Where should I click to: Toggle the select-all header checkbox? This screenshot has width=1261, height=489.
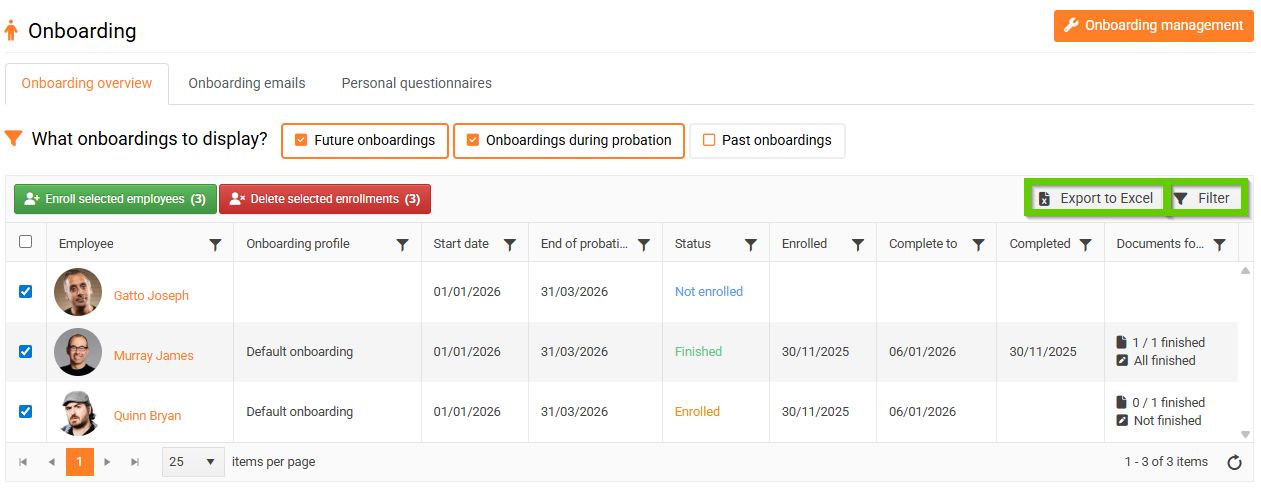pos(26,242)
